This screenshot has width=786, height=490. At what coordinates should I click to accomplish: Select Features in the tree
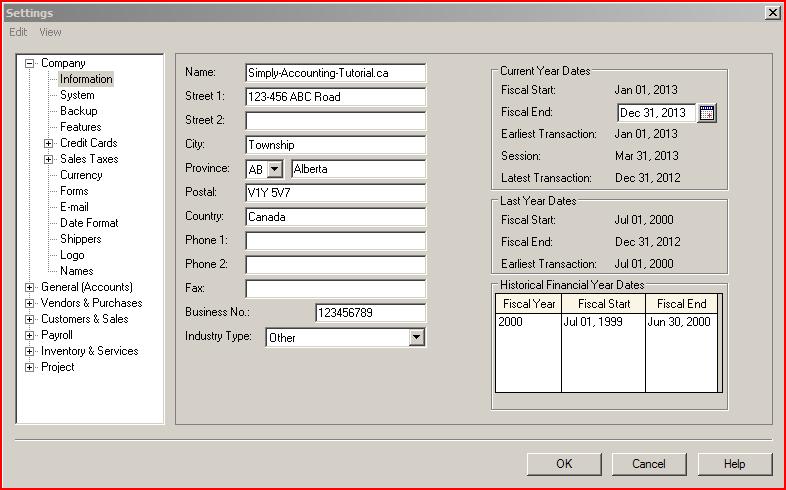pyautogui.click(x=81, y=127)
